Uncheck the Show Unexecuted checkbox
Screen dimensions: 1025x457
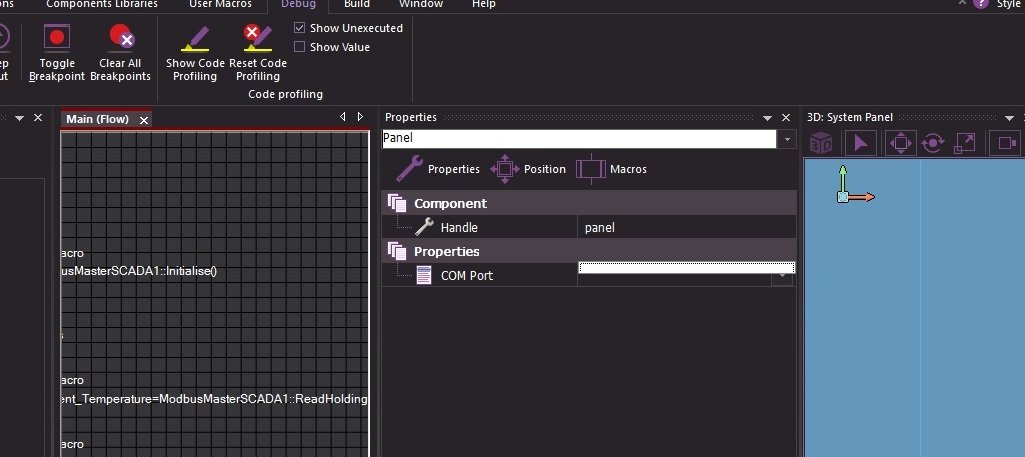(x=299, y=28)
